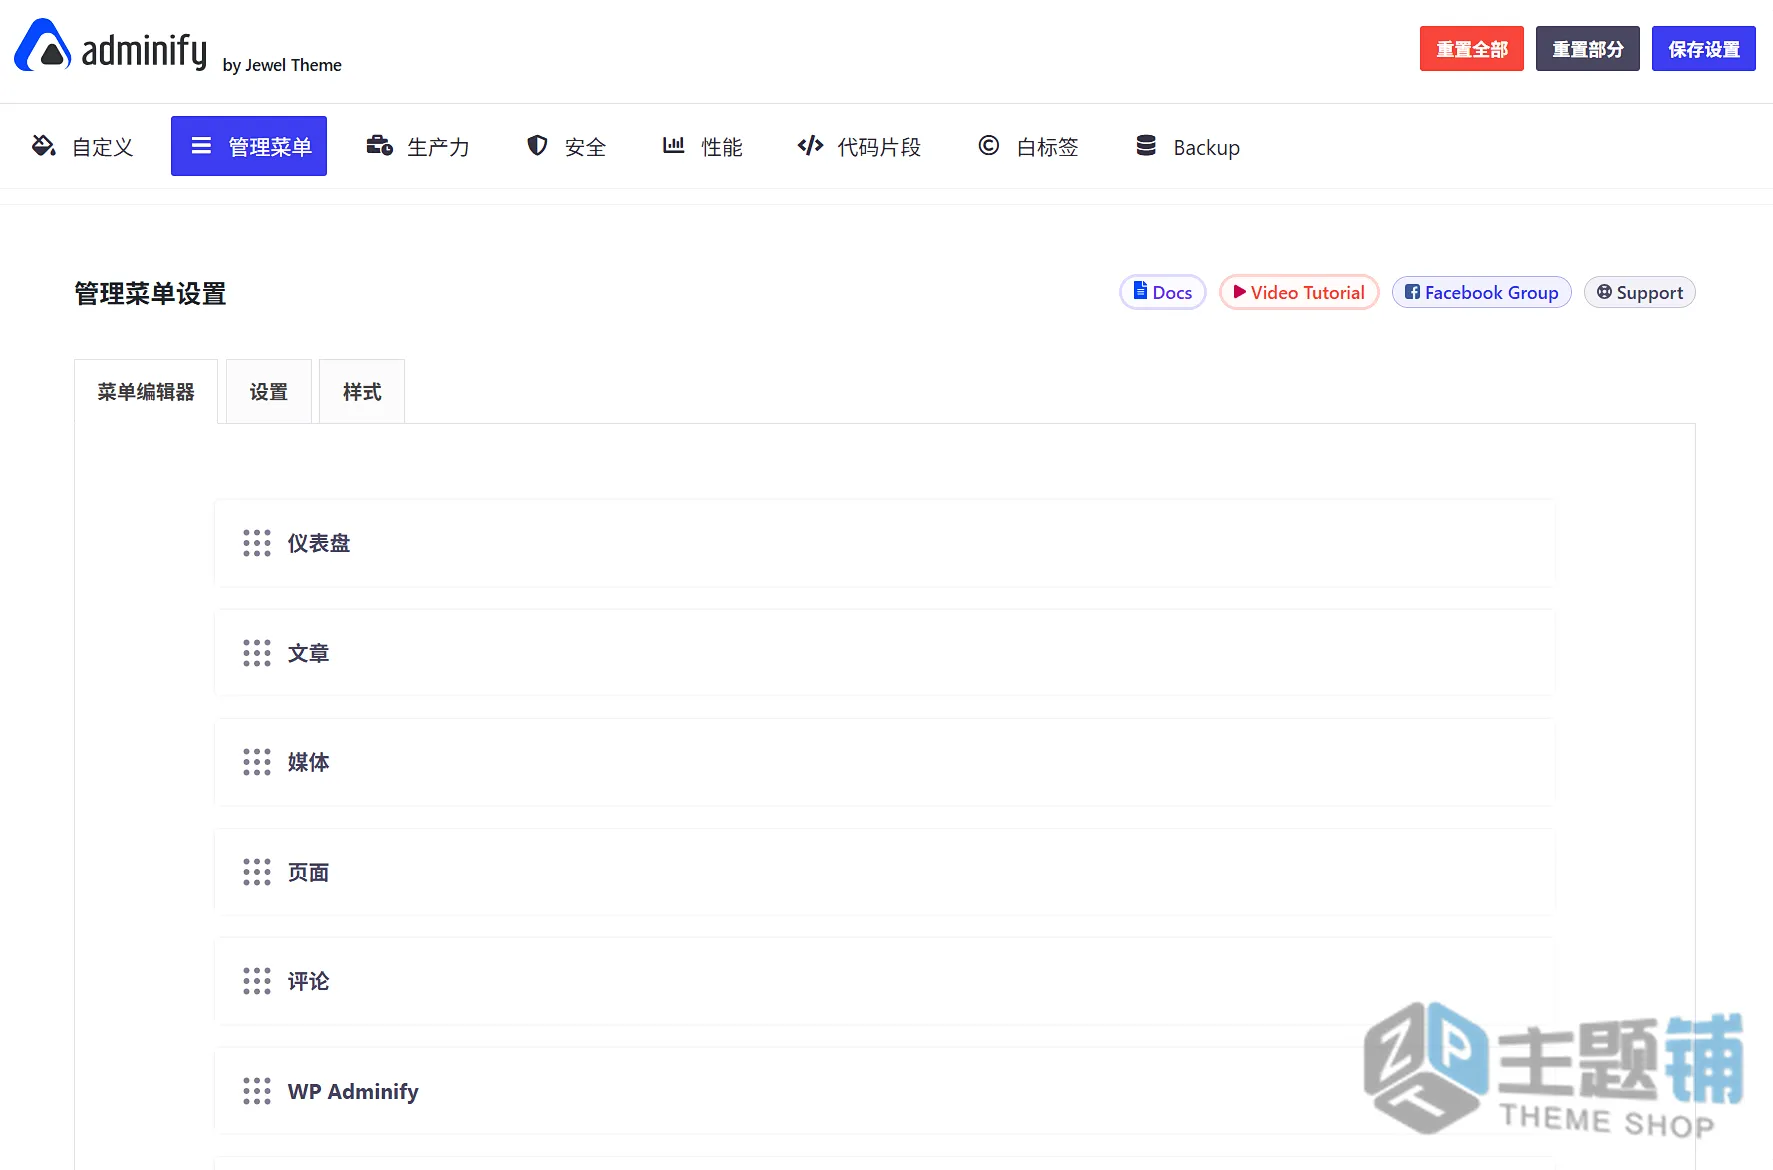
Task: Open the 安全 shield menu
Action: (566, 146)
